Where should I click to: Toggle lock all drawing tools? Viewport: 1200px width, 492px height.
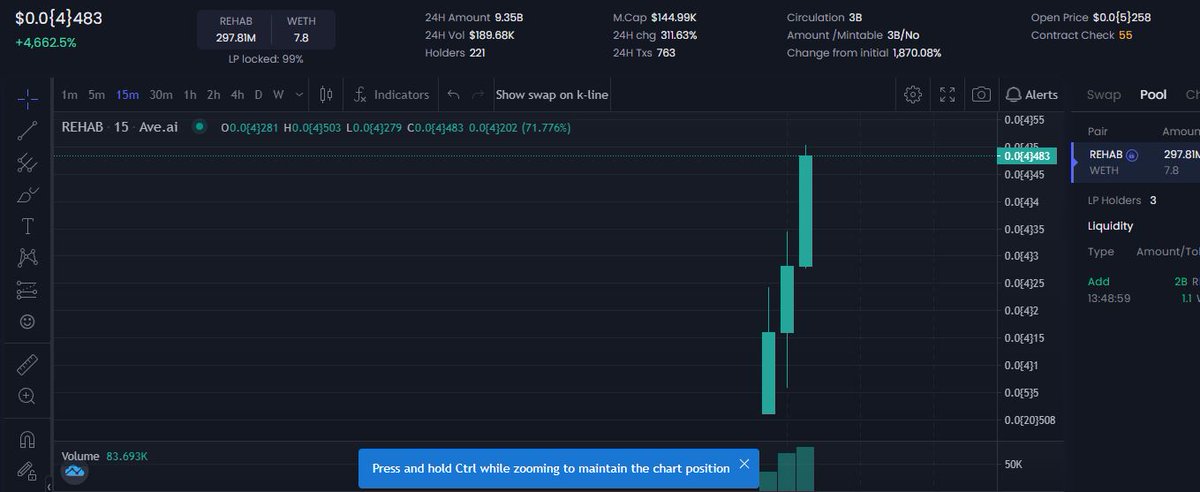27,470
